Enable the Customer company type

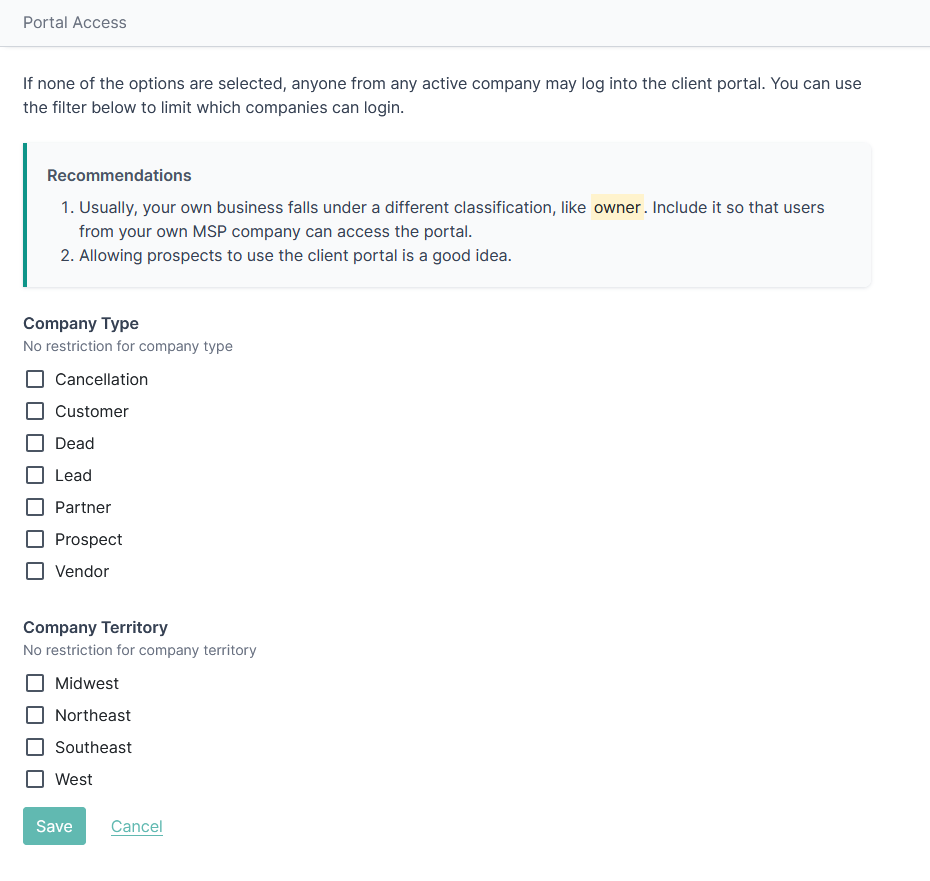(35, 411)
